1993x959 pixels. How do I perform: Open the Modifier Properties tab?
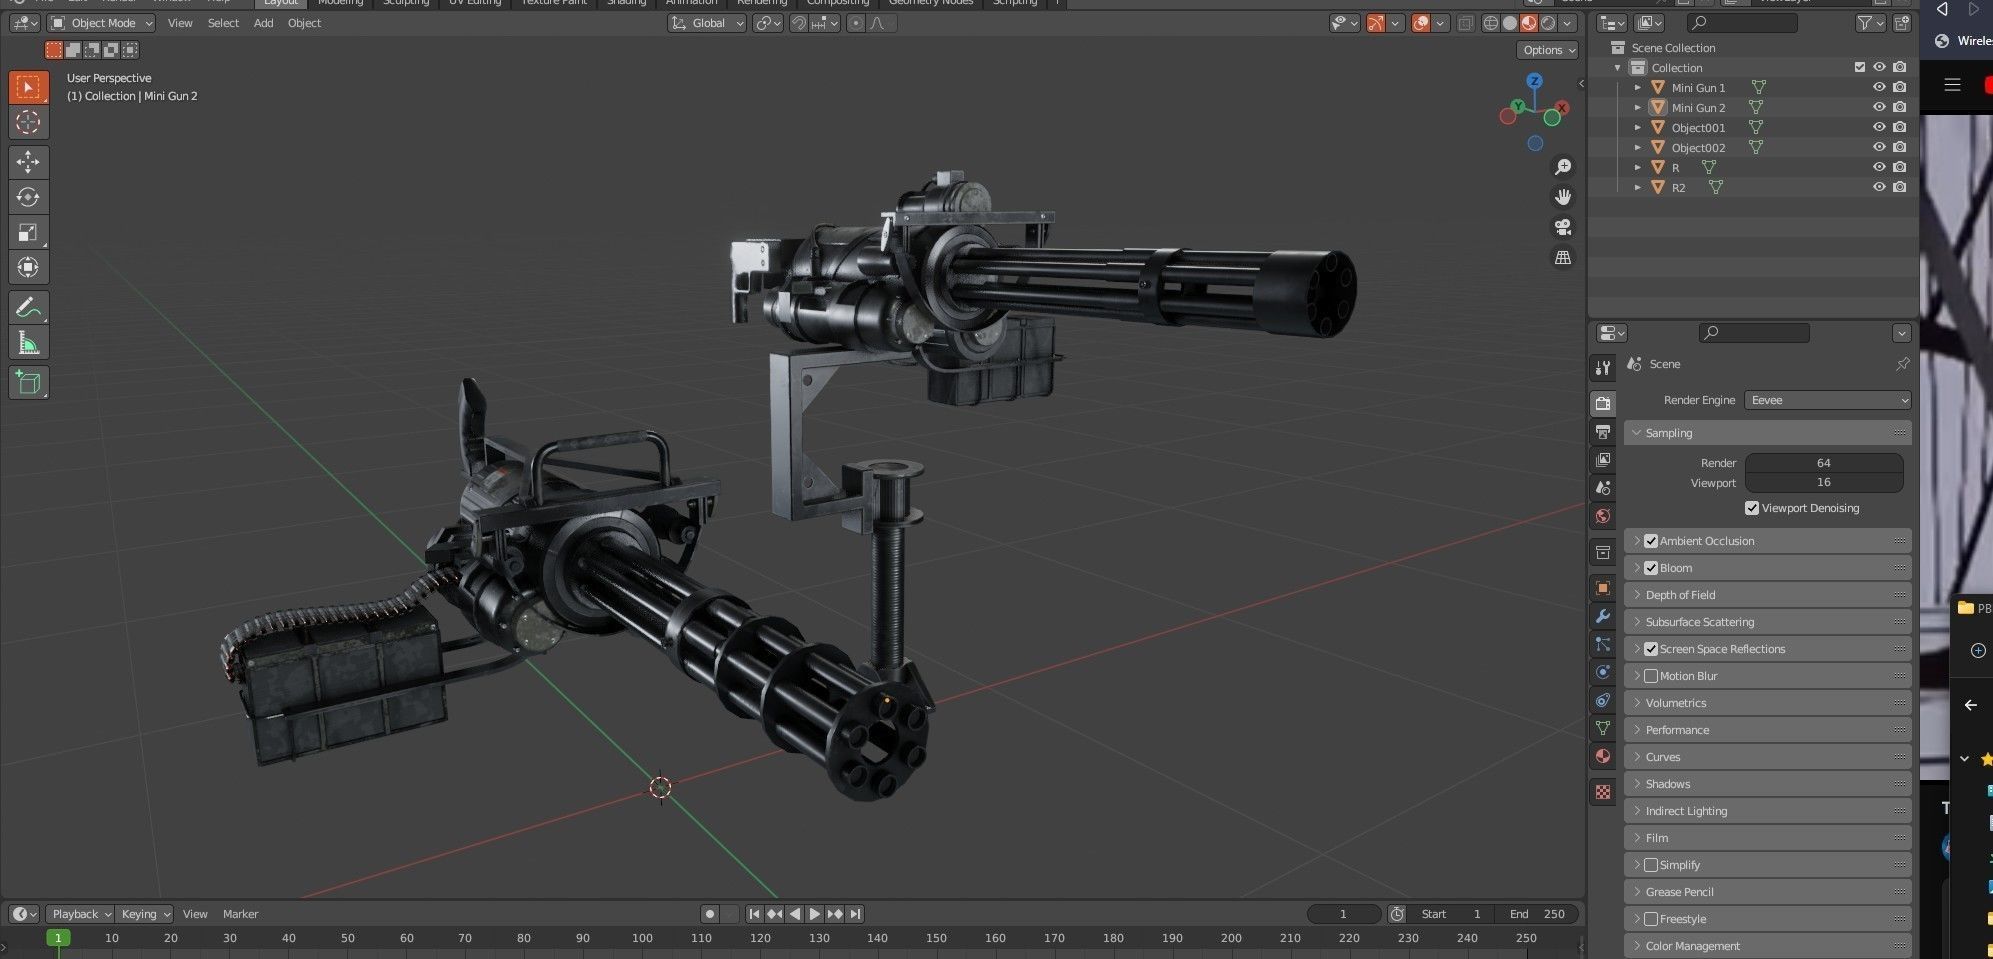click(x=1603, y=617)
